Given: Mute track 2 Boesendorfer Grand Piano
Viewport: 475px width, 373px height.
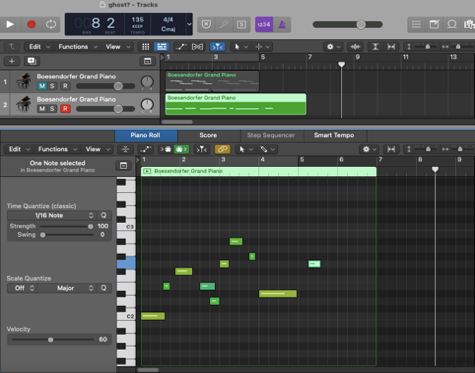Looking at the screenshot, I should (42, 109).
